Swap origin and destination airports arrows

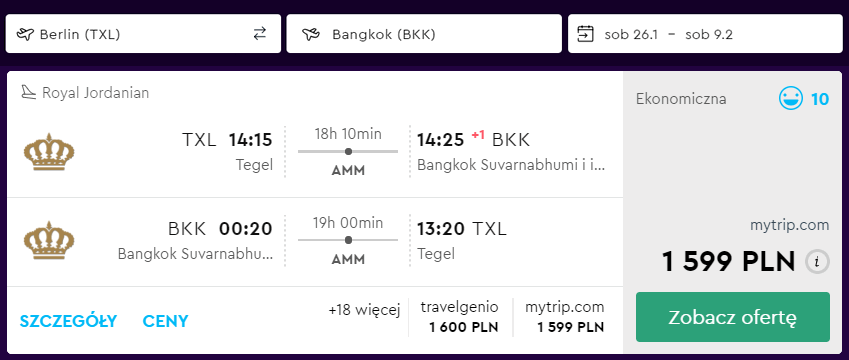tap(260, 34)
